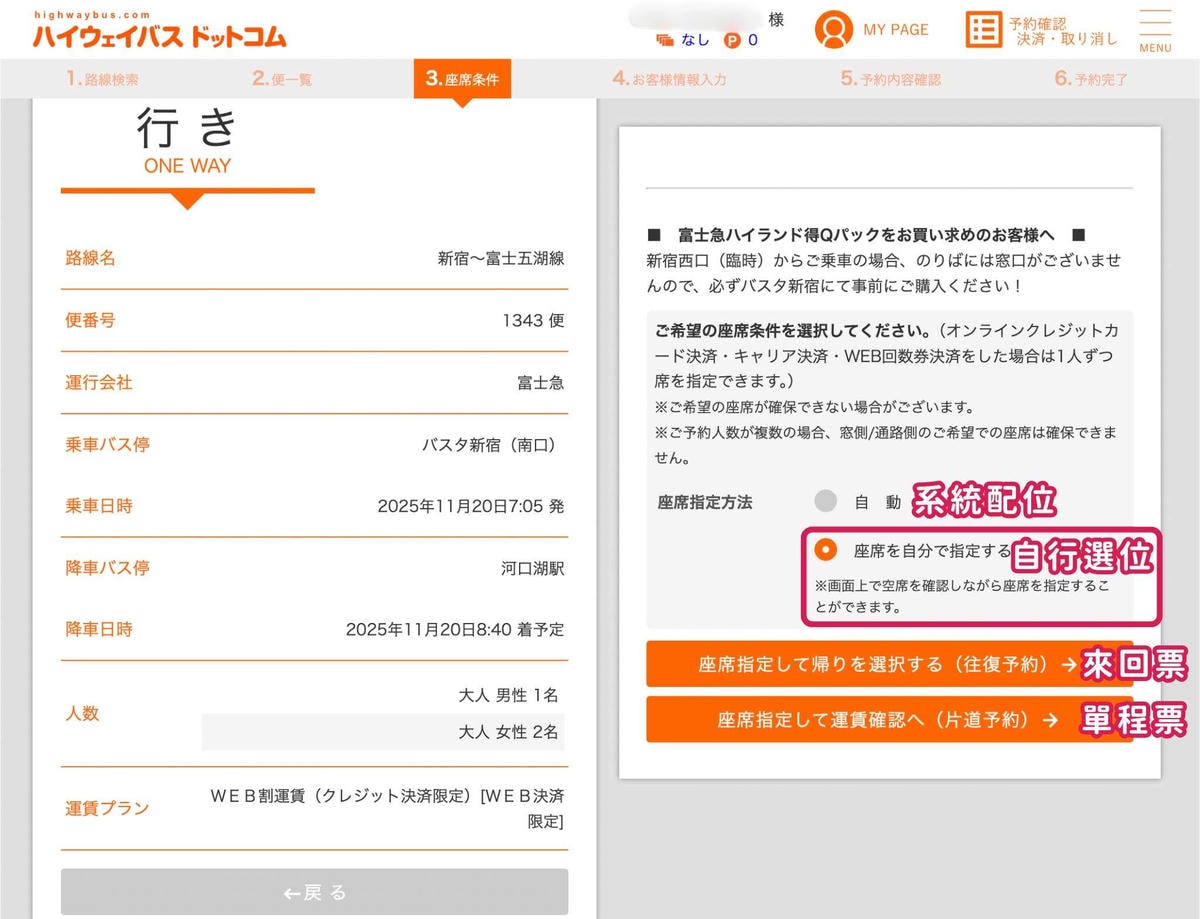This screenshot has height=919, width=1200.
Task: Click the 乗車バス停 label
Action: click(x=107, y=444)
